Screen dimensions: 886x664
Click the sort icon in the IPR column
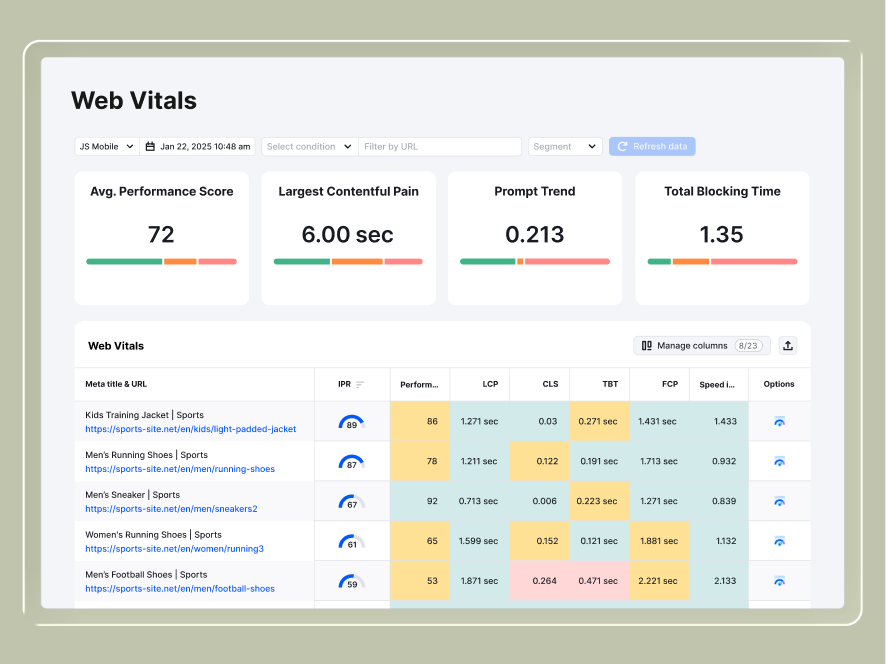[362, 383]
